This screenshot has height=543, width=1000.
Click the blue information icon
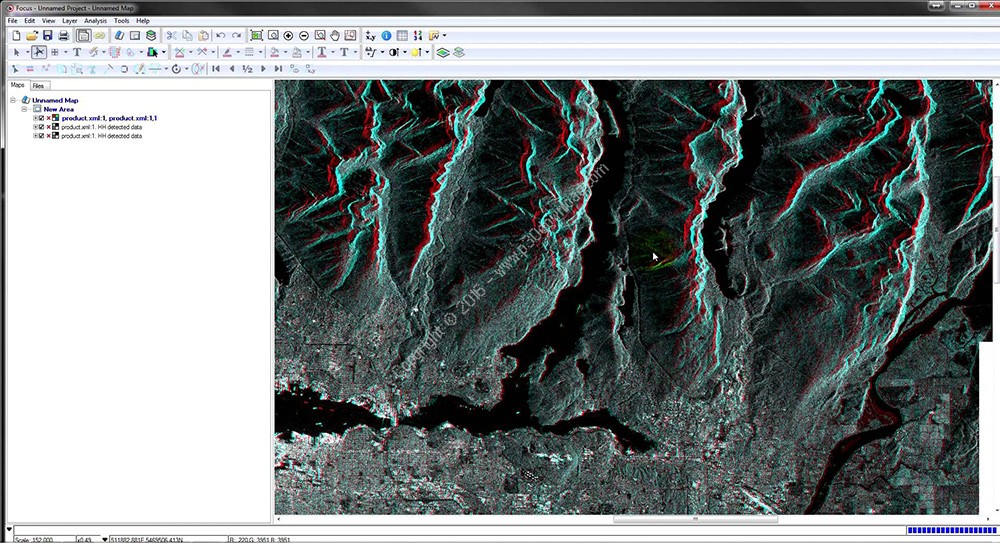387,36
